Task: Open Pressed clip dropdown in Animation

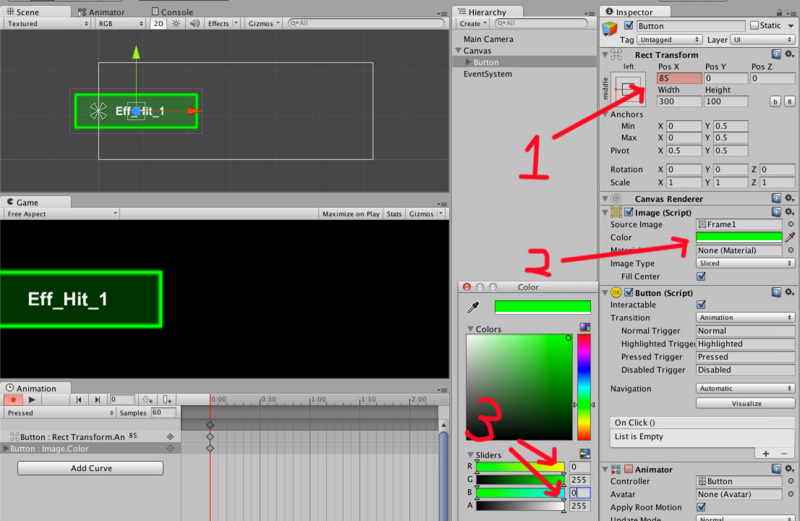Action: coord(60,413)
